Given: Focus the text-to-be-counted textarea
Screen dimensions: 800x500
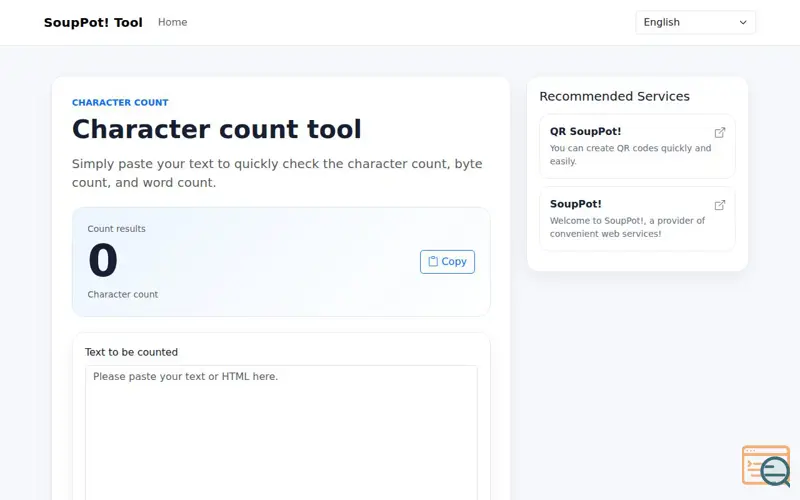Looking at the screenshot, I should click(281, 433).
